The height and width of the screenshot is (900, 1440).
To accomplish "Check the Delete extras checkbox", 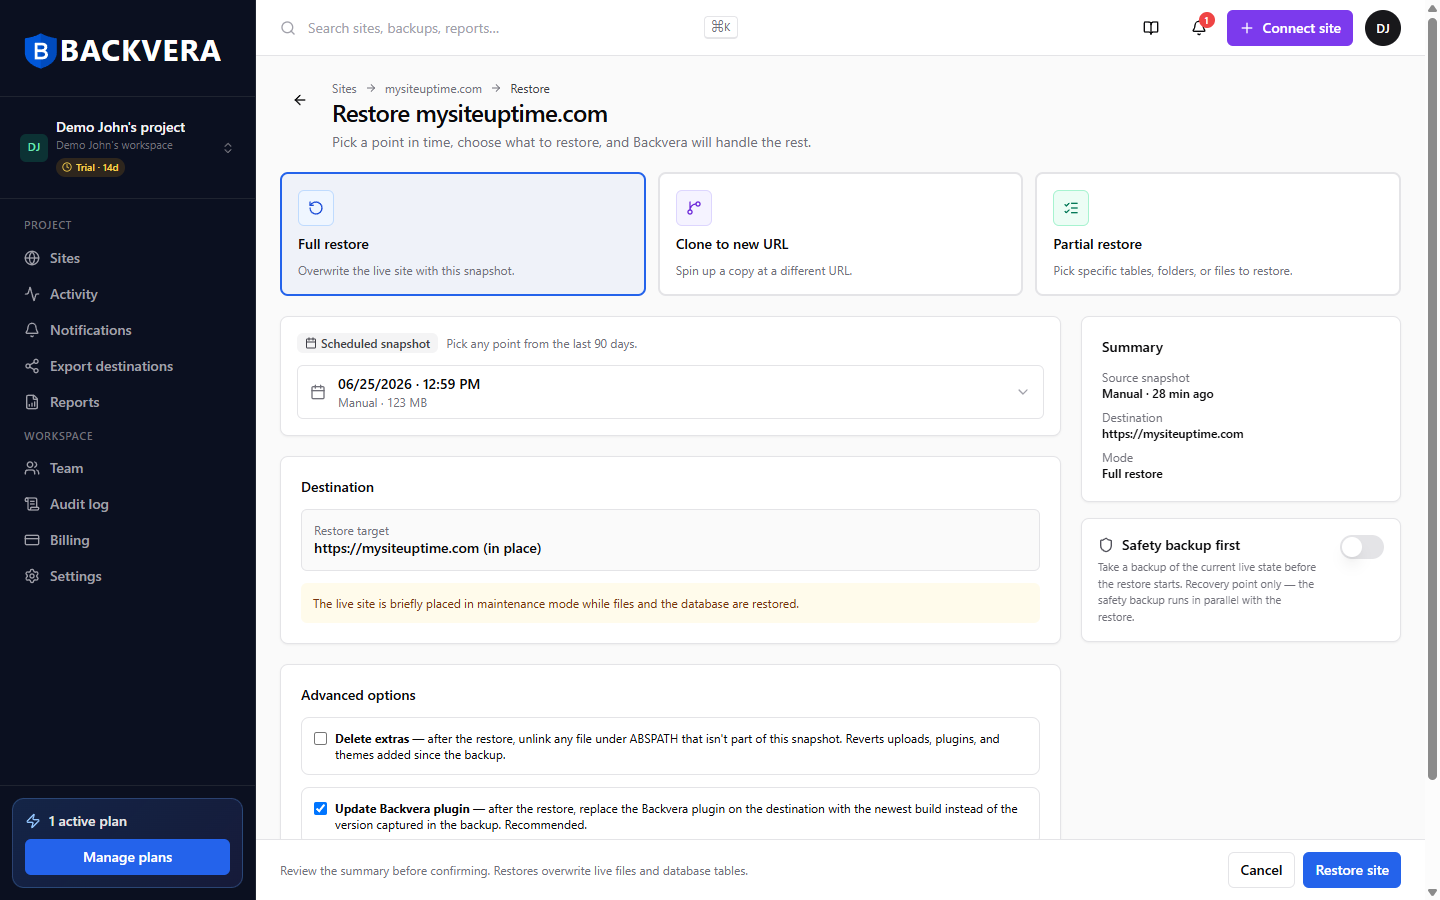I will point(320,739).
